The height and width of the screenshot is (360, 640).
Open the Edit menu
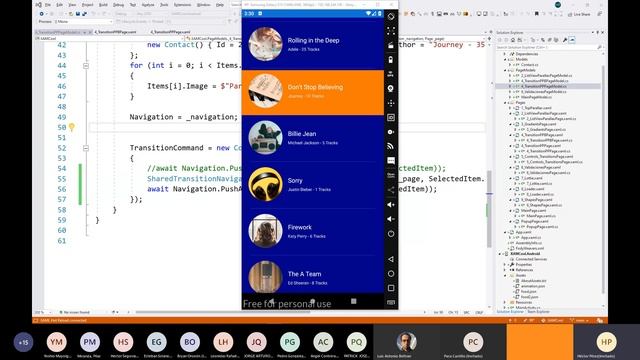(x=59, y=5)
